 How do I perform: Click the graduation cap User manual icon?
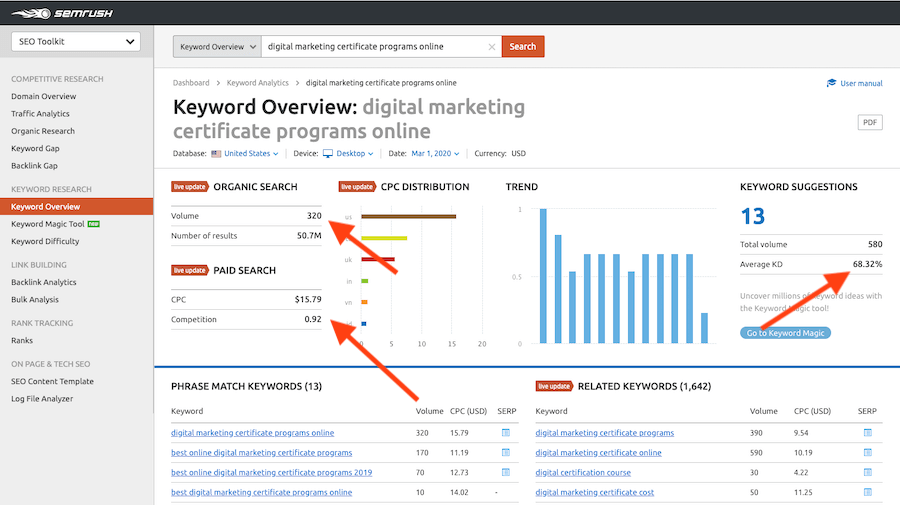click(x=831, y=83)
